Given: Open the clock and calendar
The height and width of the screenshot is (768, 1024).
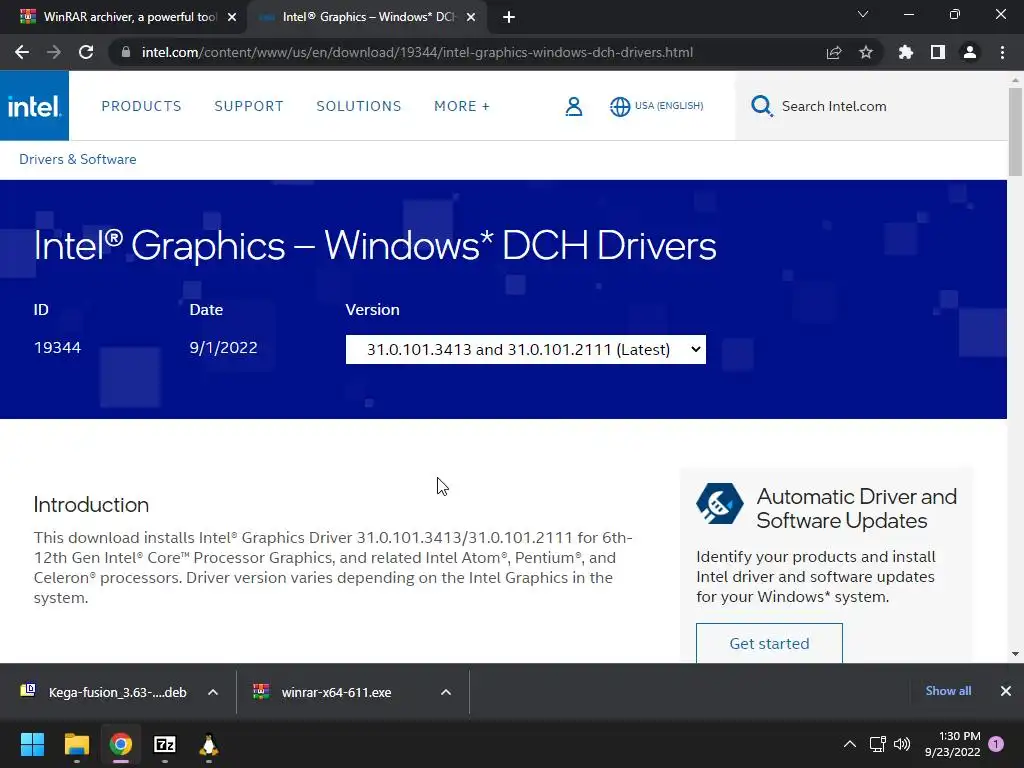Looking at the screenshot, I should pyautogui.click(x=953, y=744).
